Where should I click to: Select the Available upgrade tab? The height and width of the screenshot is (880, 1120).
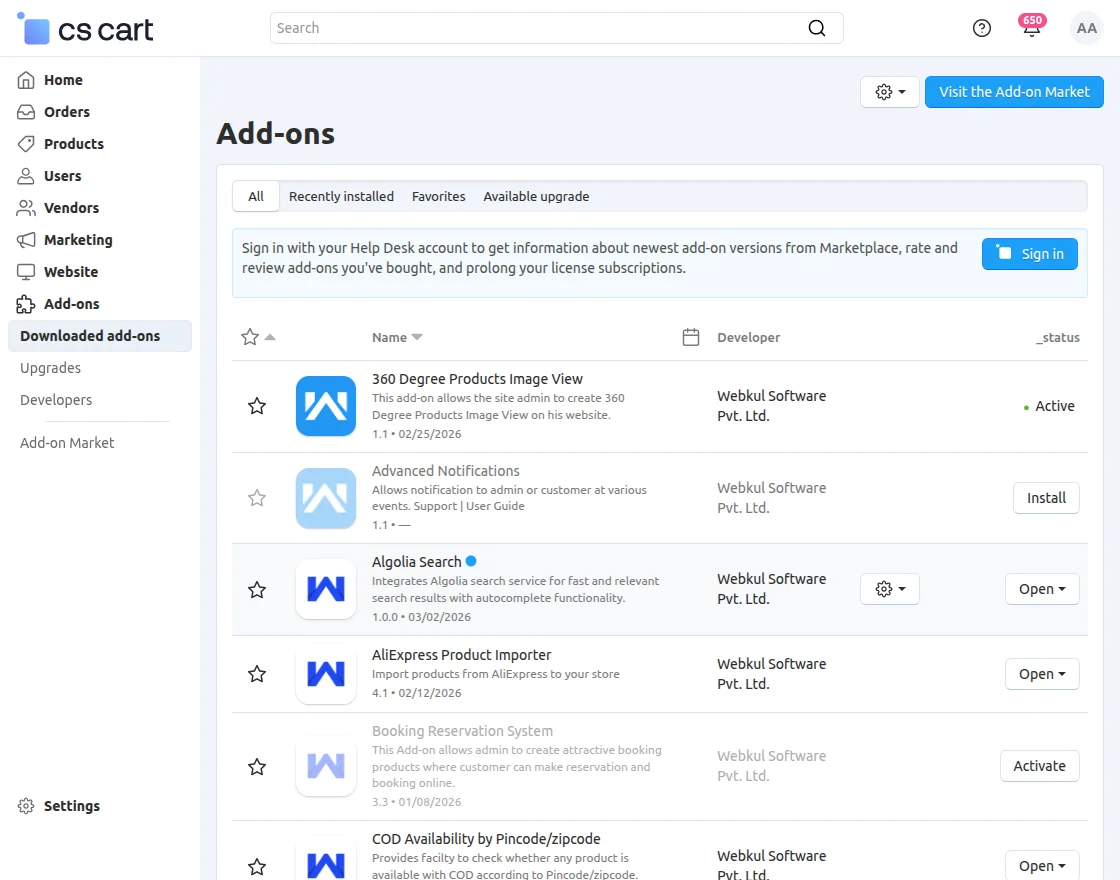[536, 196]
